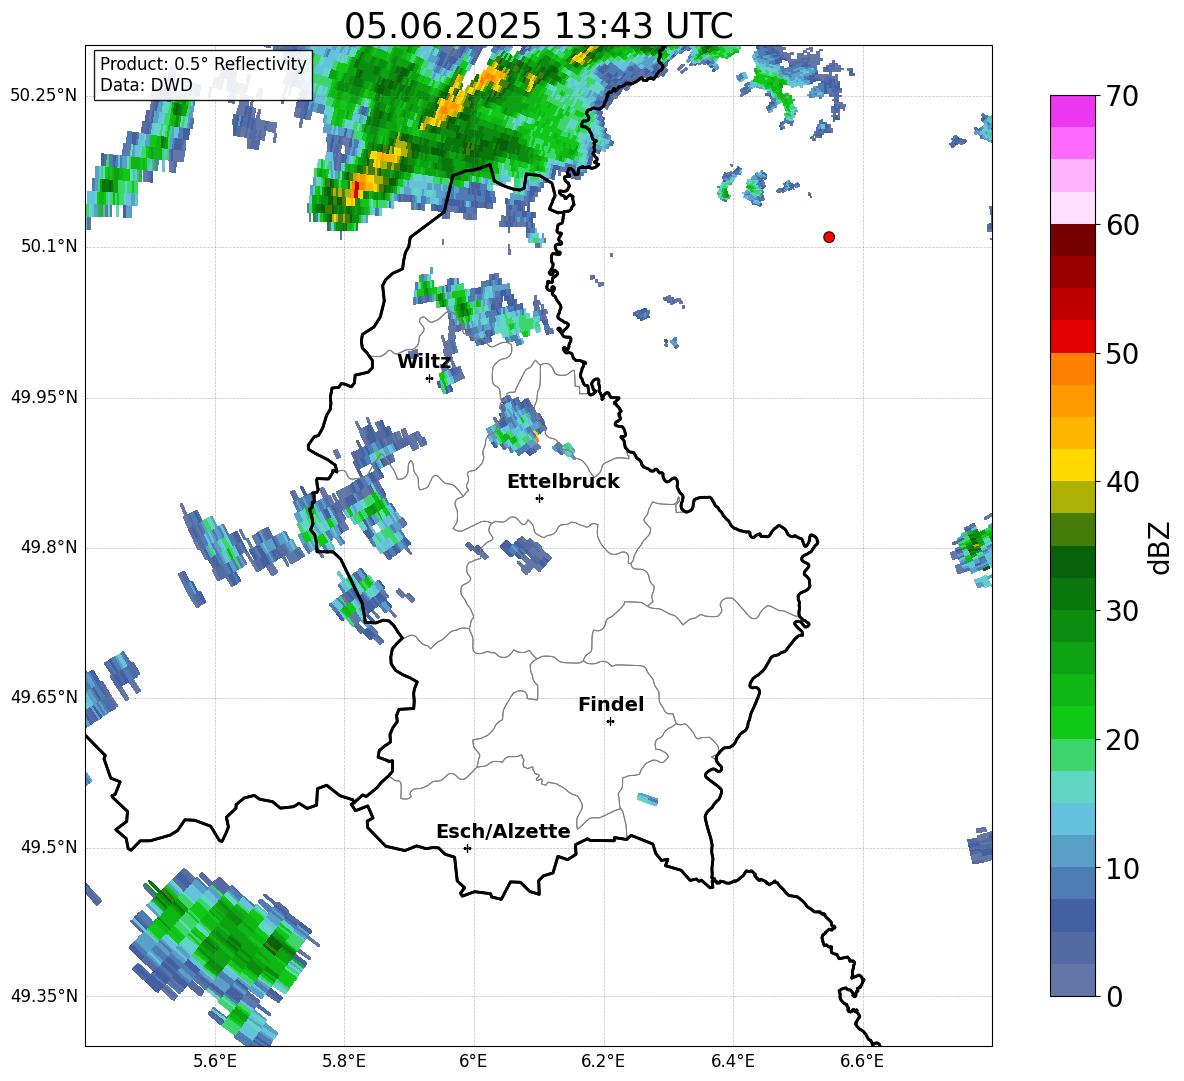Click the 49.95°N latitude label
The height and width of the screenshot is (1081, 1184).
44,397
